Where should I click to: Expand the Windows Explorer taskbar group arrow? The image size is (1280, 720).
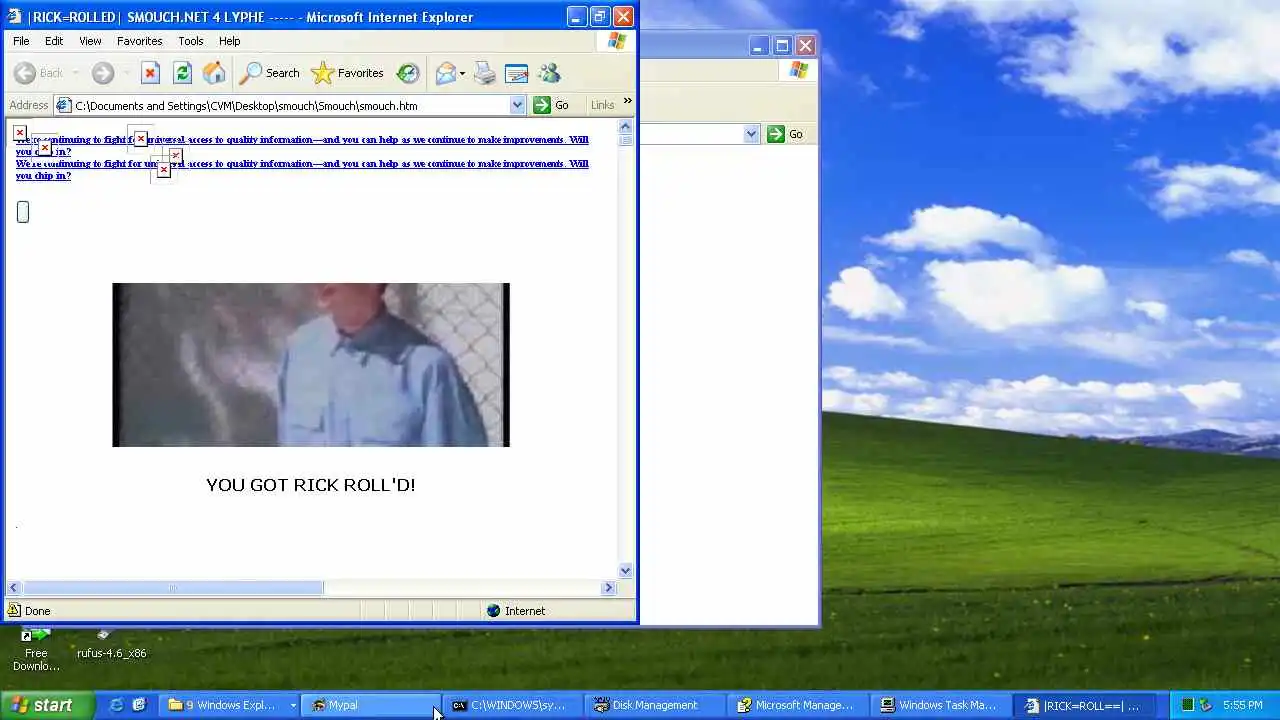[293, 705]
